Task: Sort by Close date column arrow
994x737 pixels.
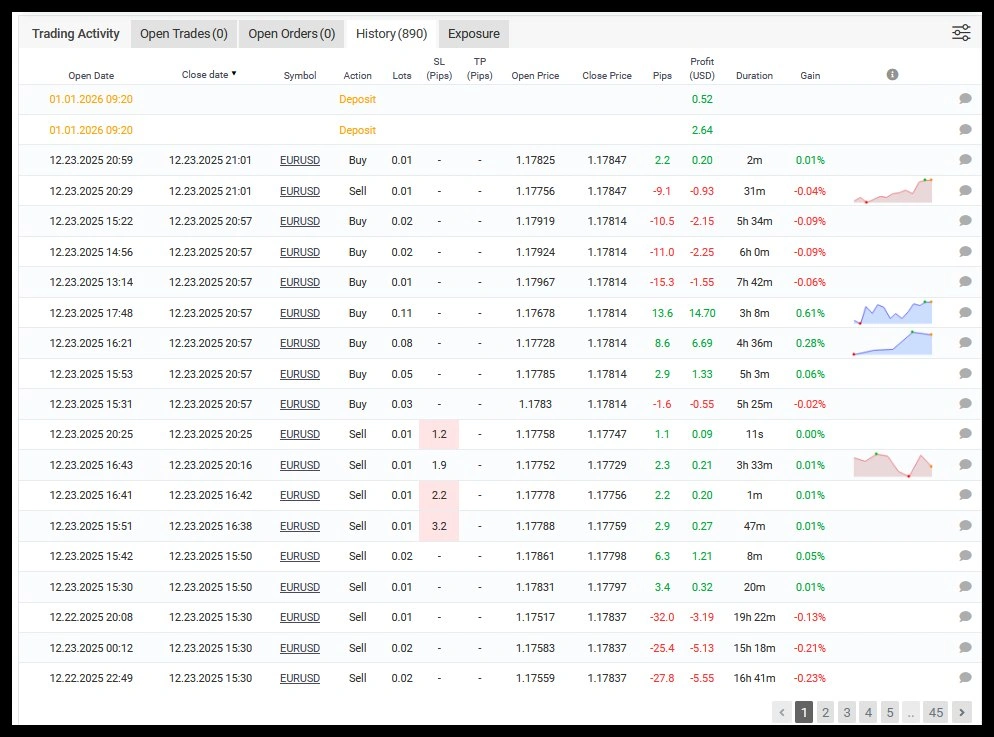Action: tap(234, 73)
